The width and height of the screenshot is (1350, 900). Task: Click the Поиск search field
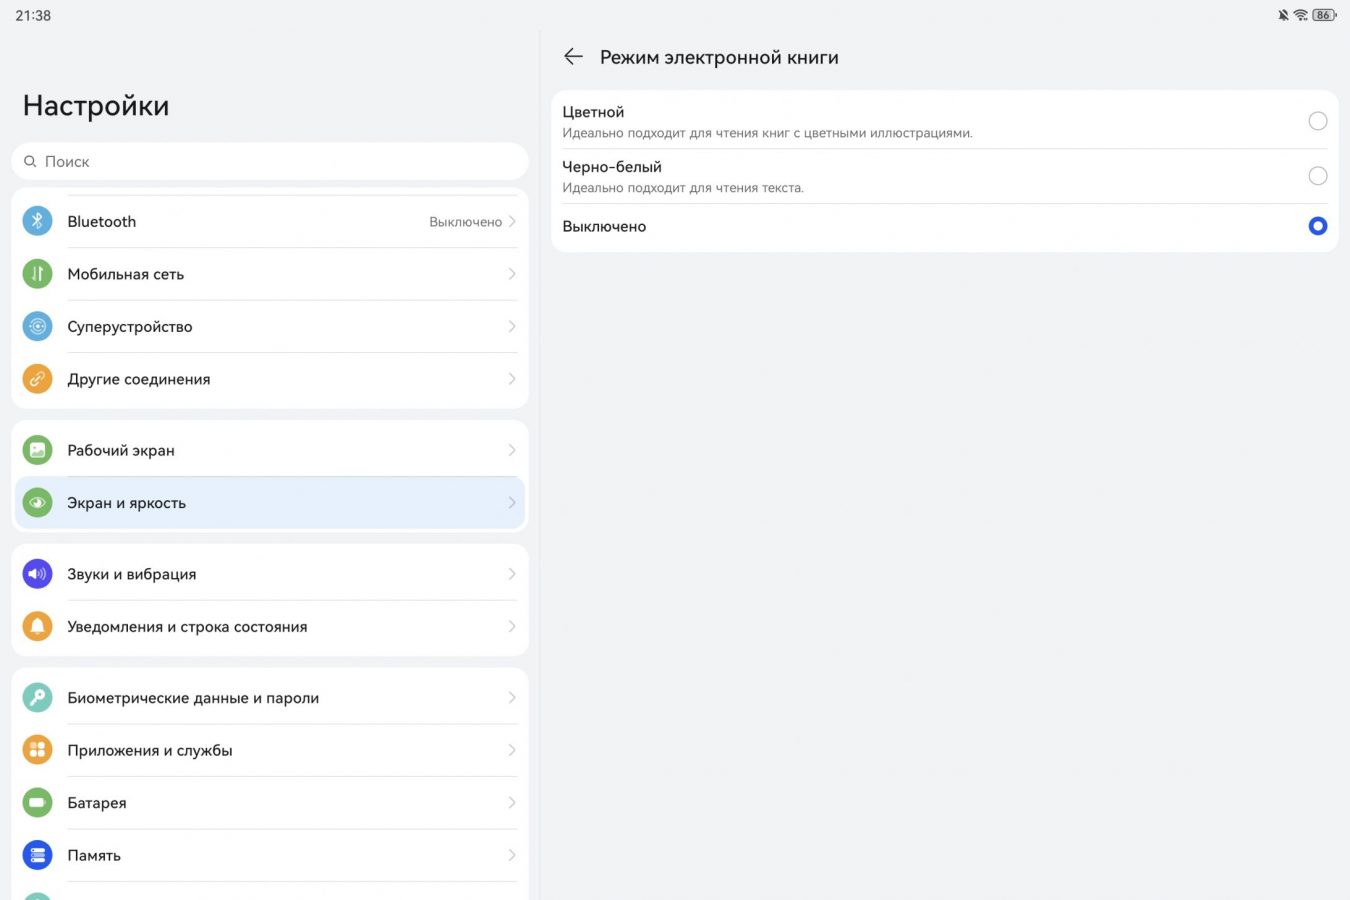[270, 161]
